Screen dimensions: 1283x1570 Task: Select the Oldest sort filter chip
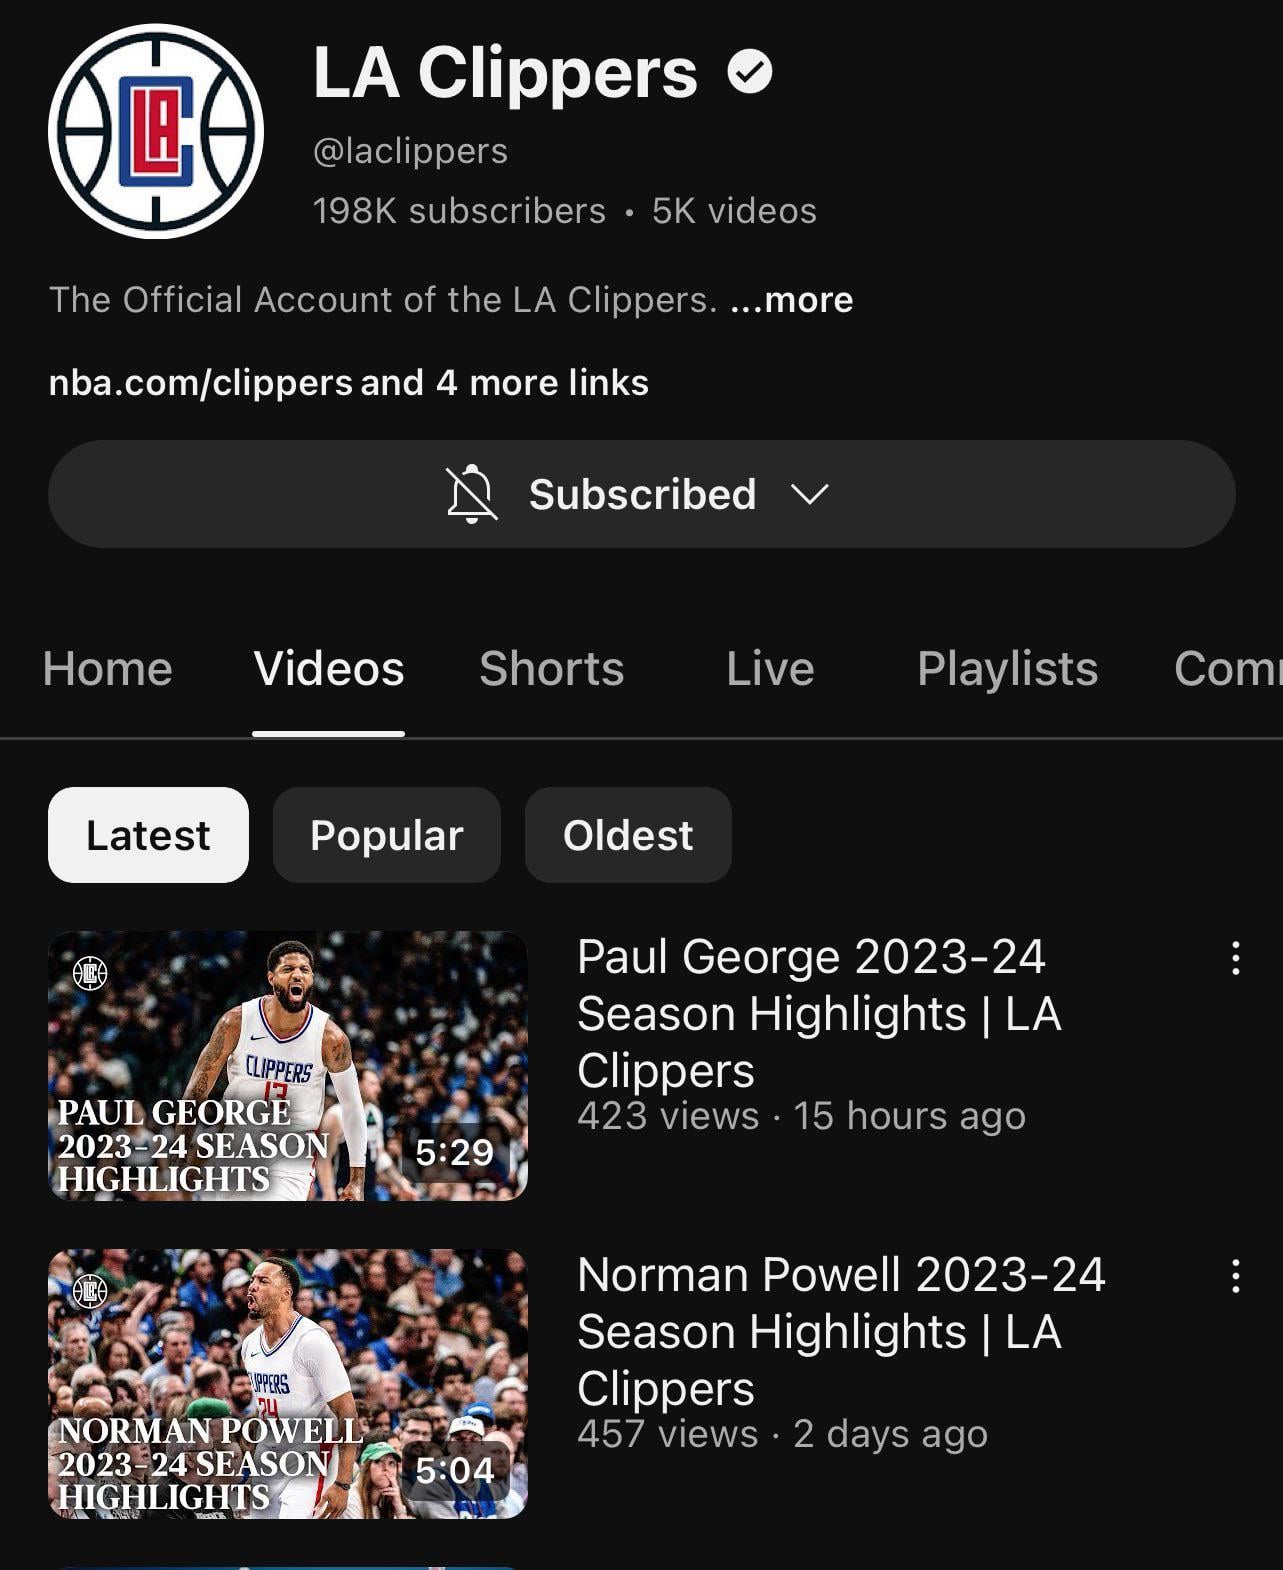(627, 835)
